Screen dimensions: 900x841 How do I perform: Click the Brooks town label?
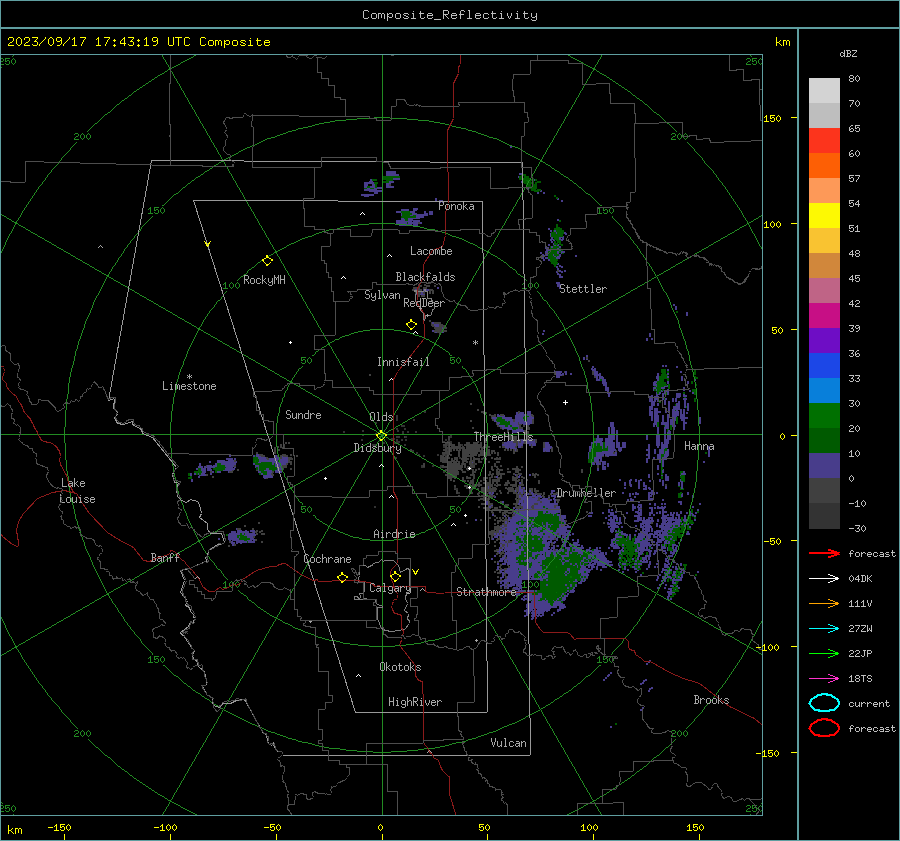pyautogui.click(x=711, y=700)
